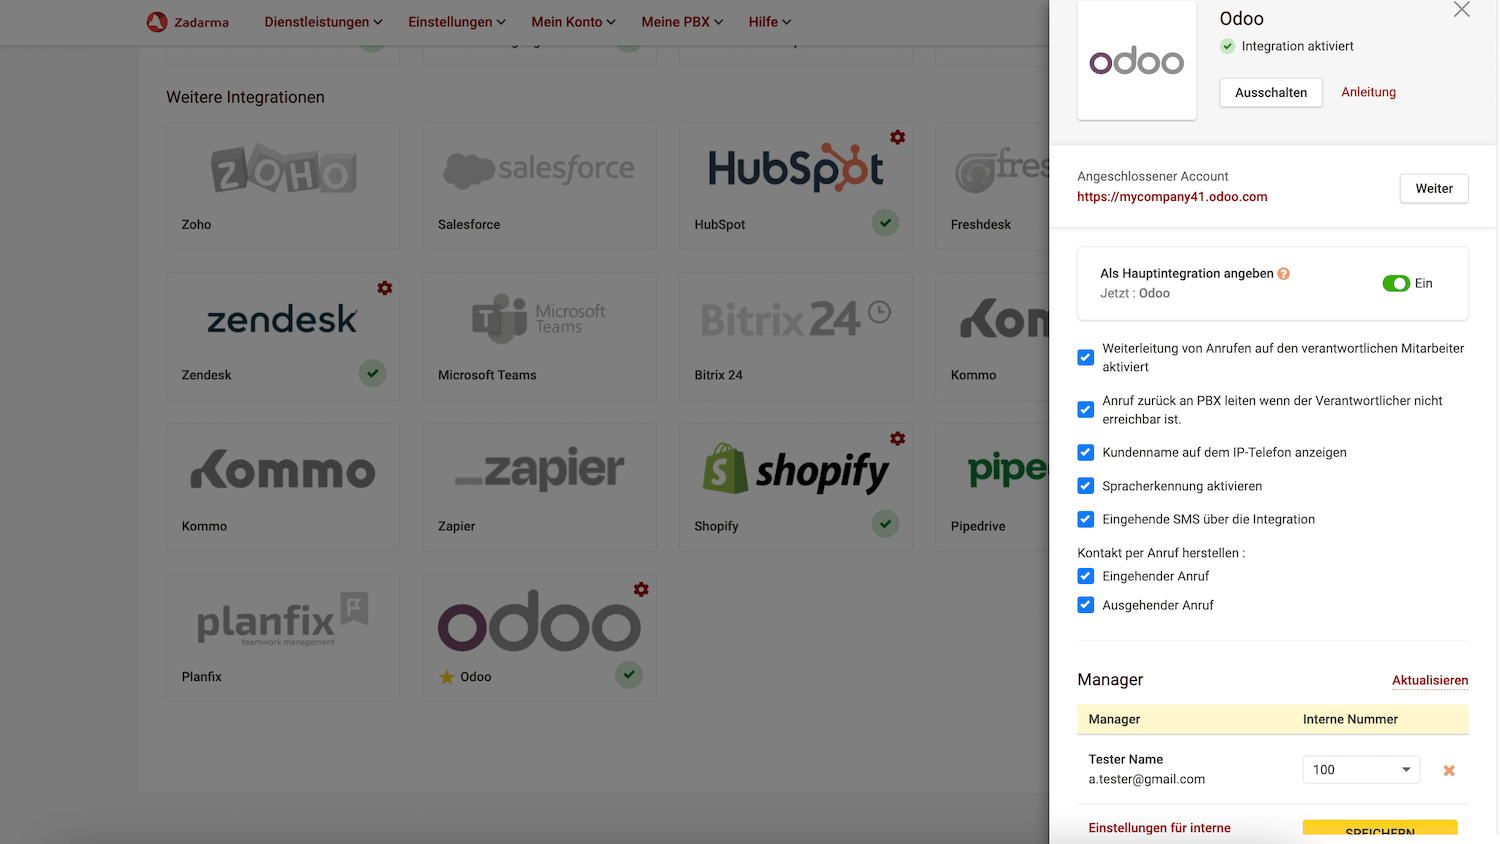Click the yellow Speichern button
The image size is (1500, 844).
[1380, 828]
